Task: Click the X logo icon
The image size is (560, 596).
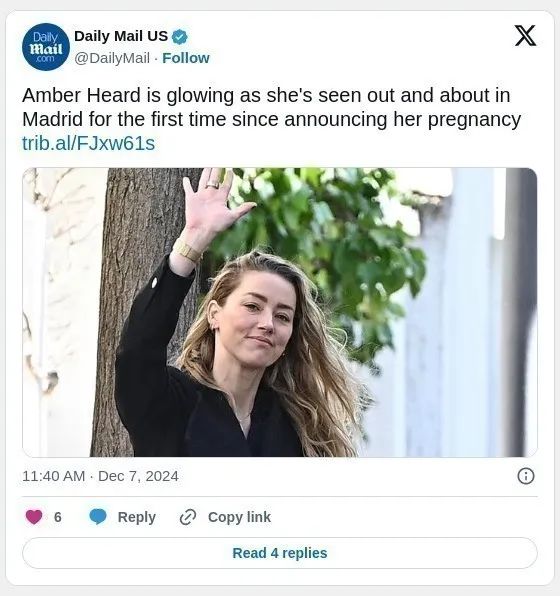Action: click(525, 36)
